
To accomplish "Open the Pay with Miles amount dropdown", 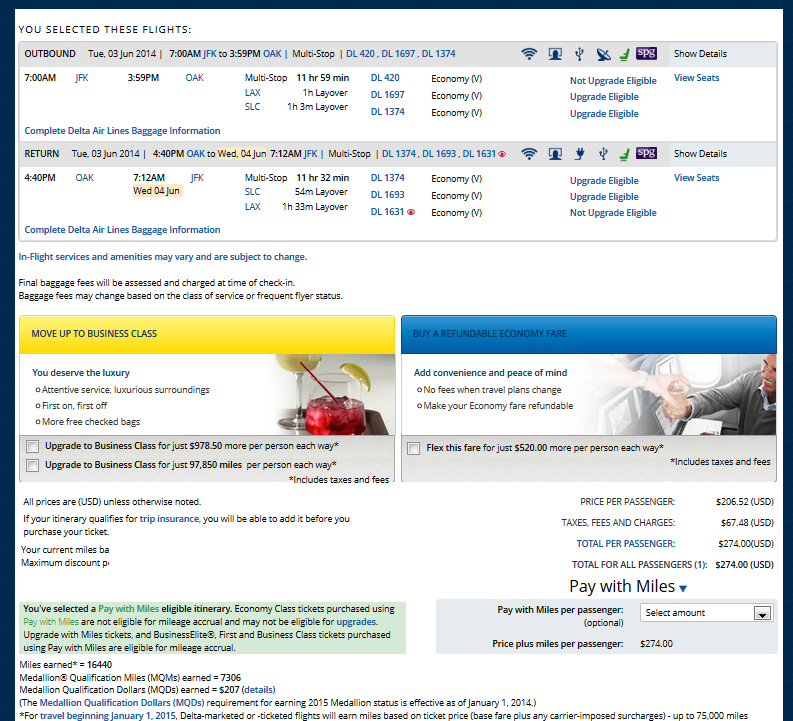I will point(708,613).
